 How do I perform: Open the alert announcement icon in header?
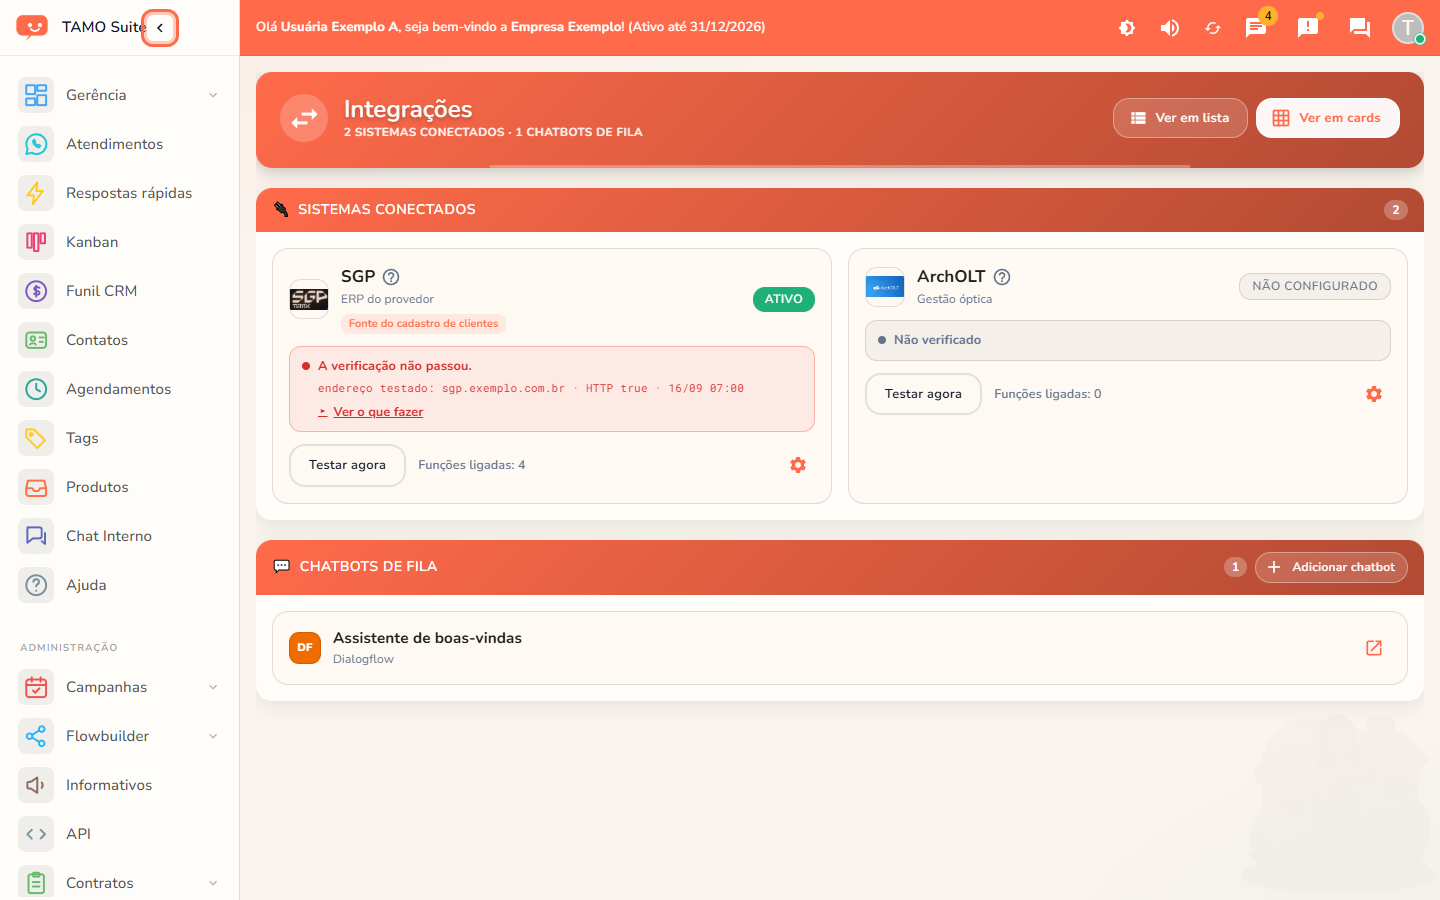click(1308, 27)
